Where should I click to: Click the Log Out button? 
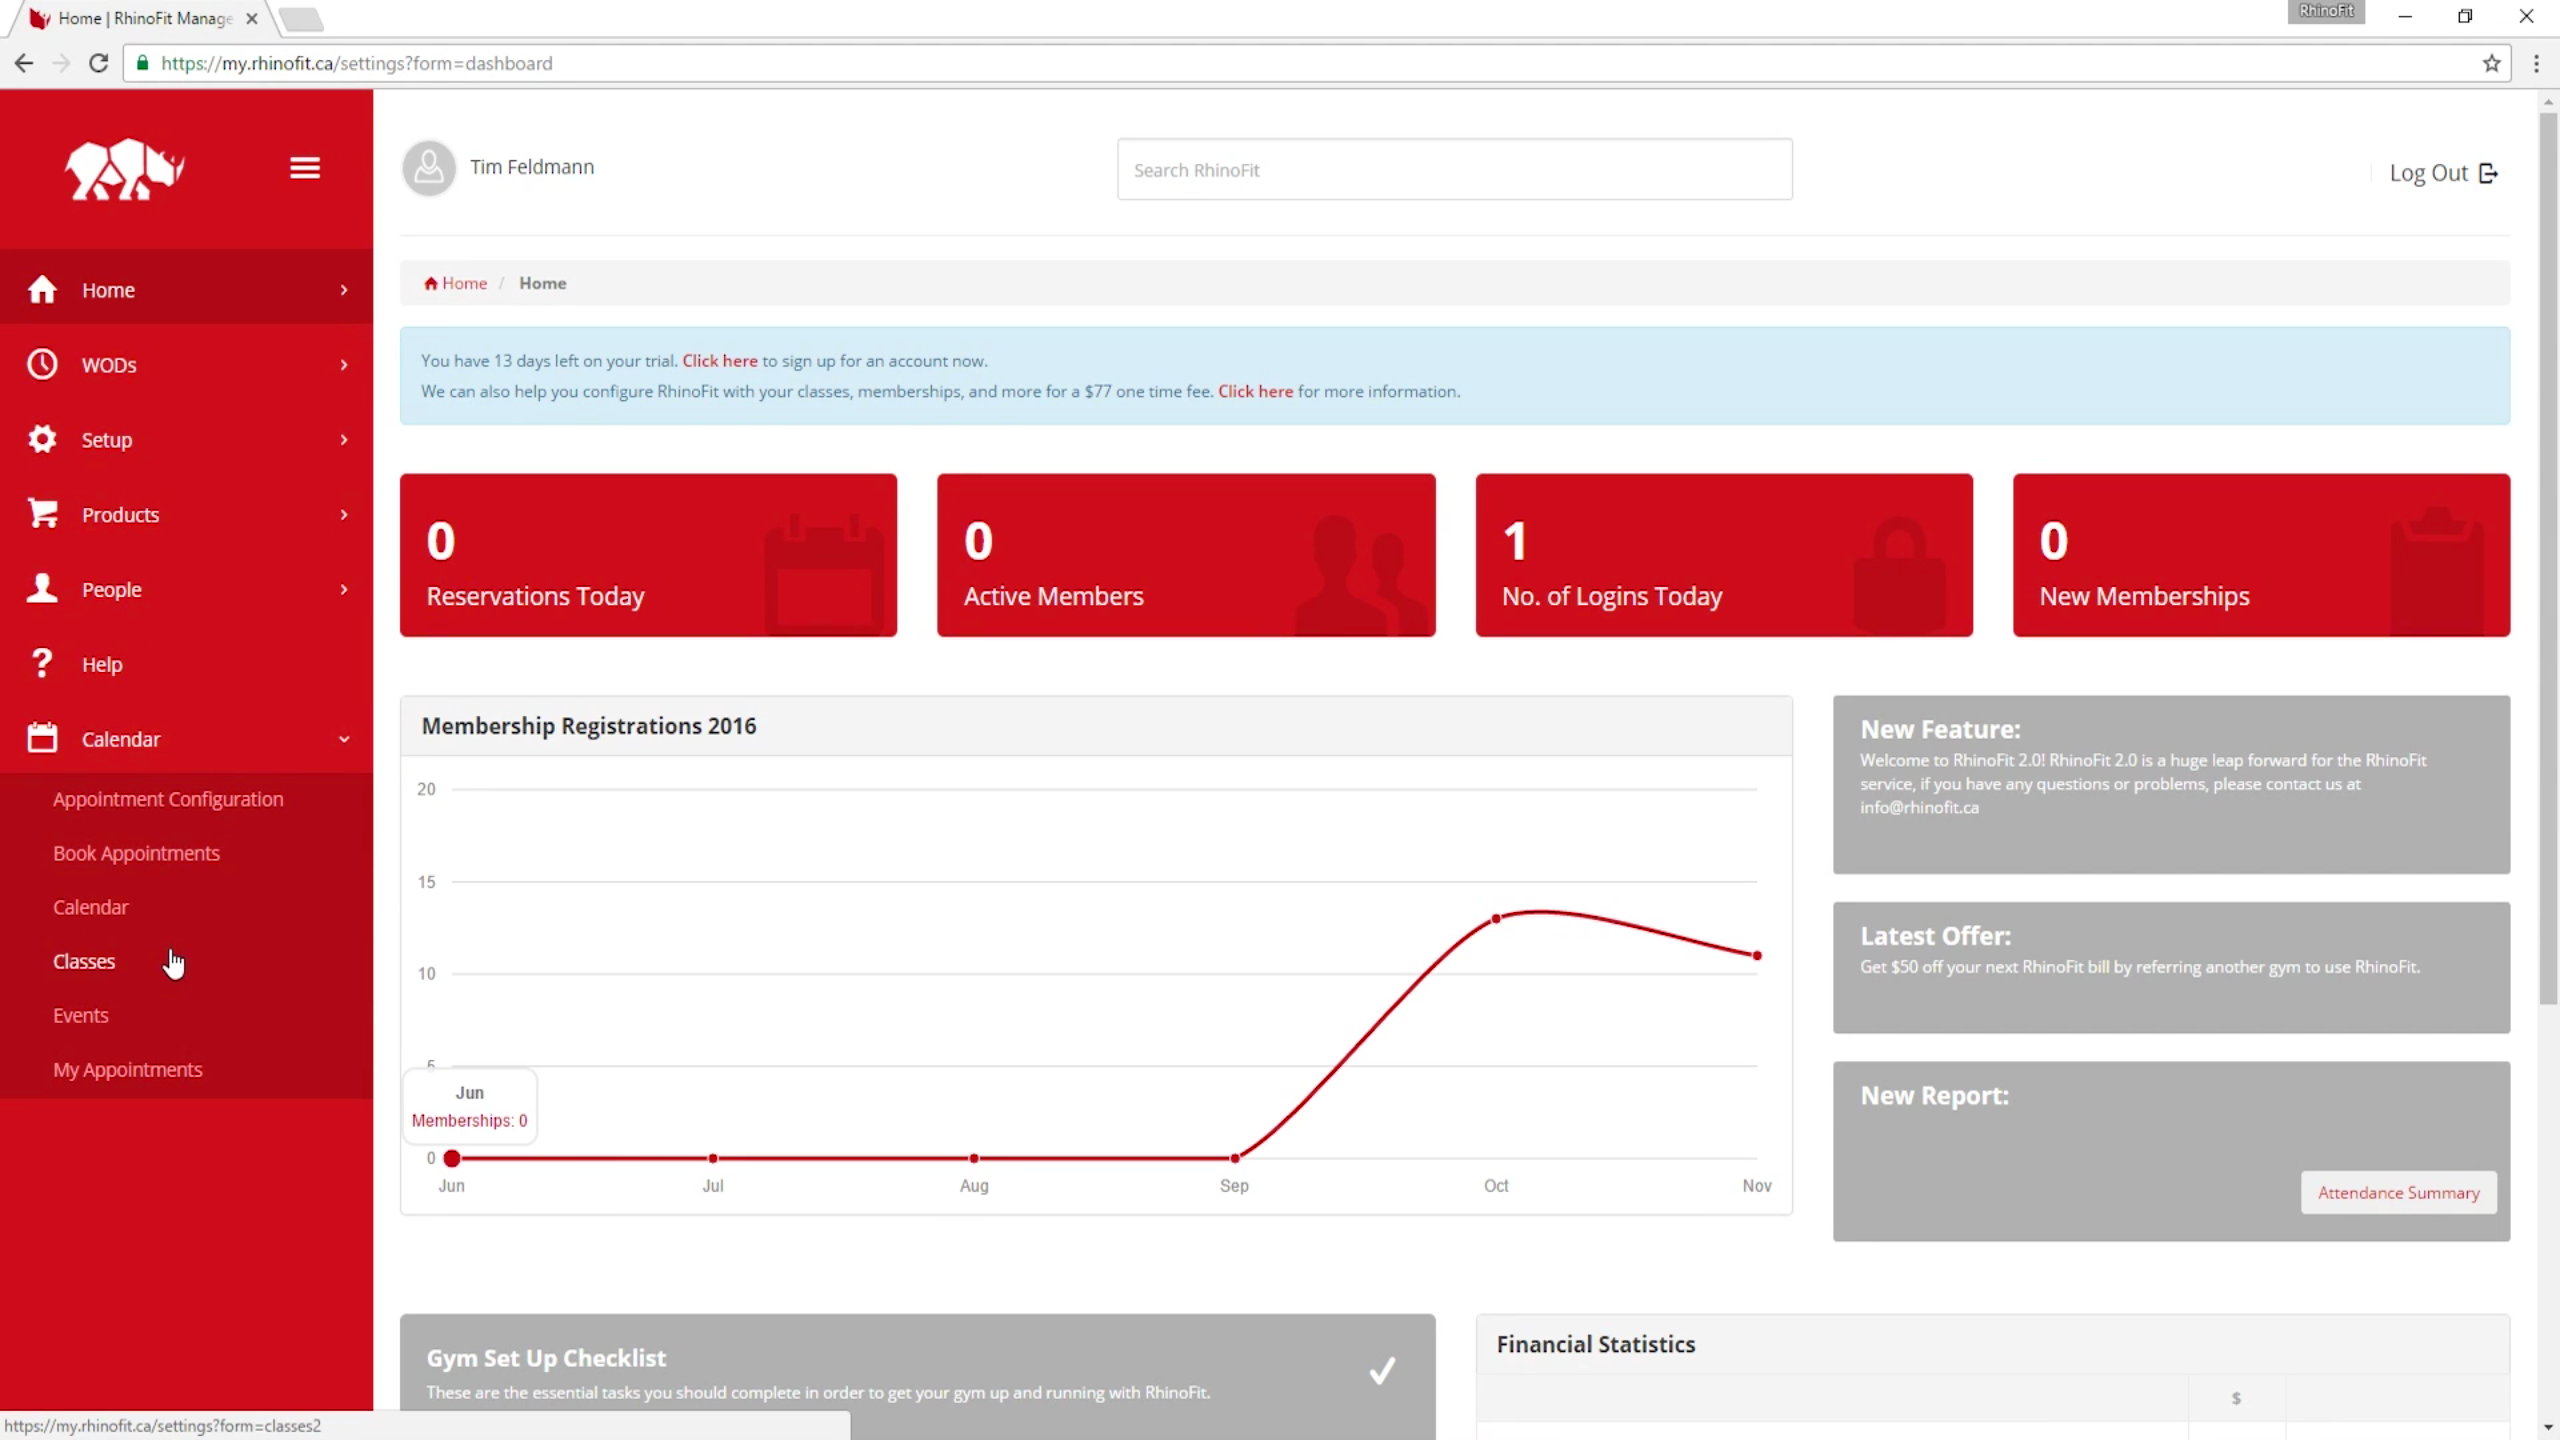(2444, 172)
